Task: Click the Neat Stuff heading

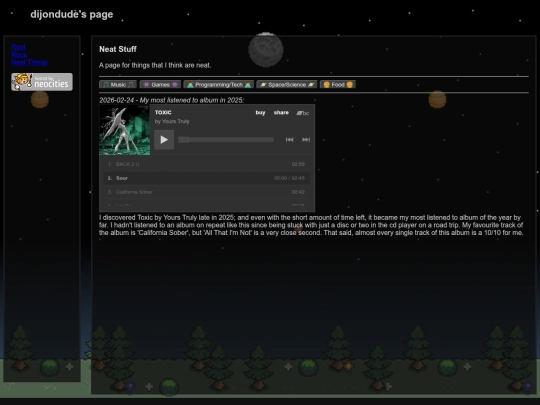Action: (118, 49)
